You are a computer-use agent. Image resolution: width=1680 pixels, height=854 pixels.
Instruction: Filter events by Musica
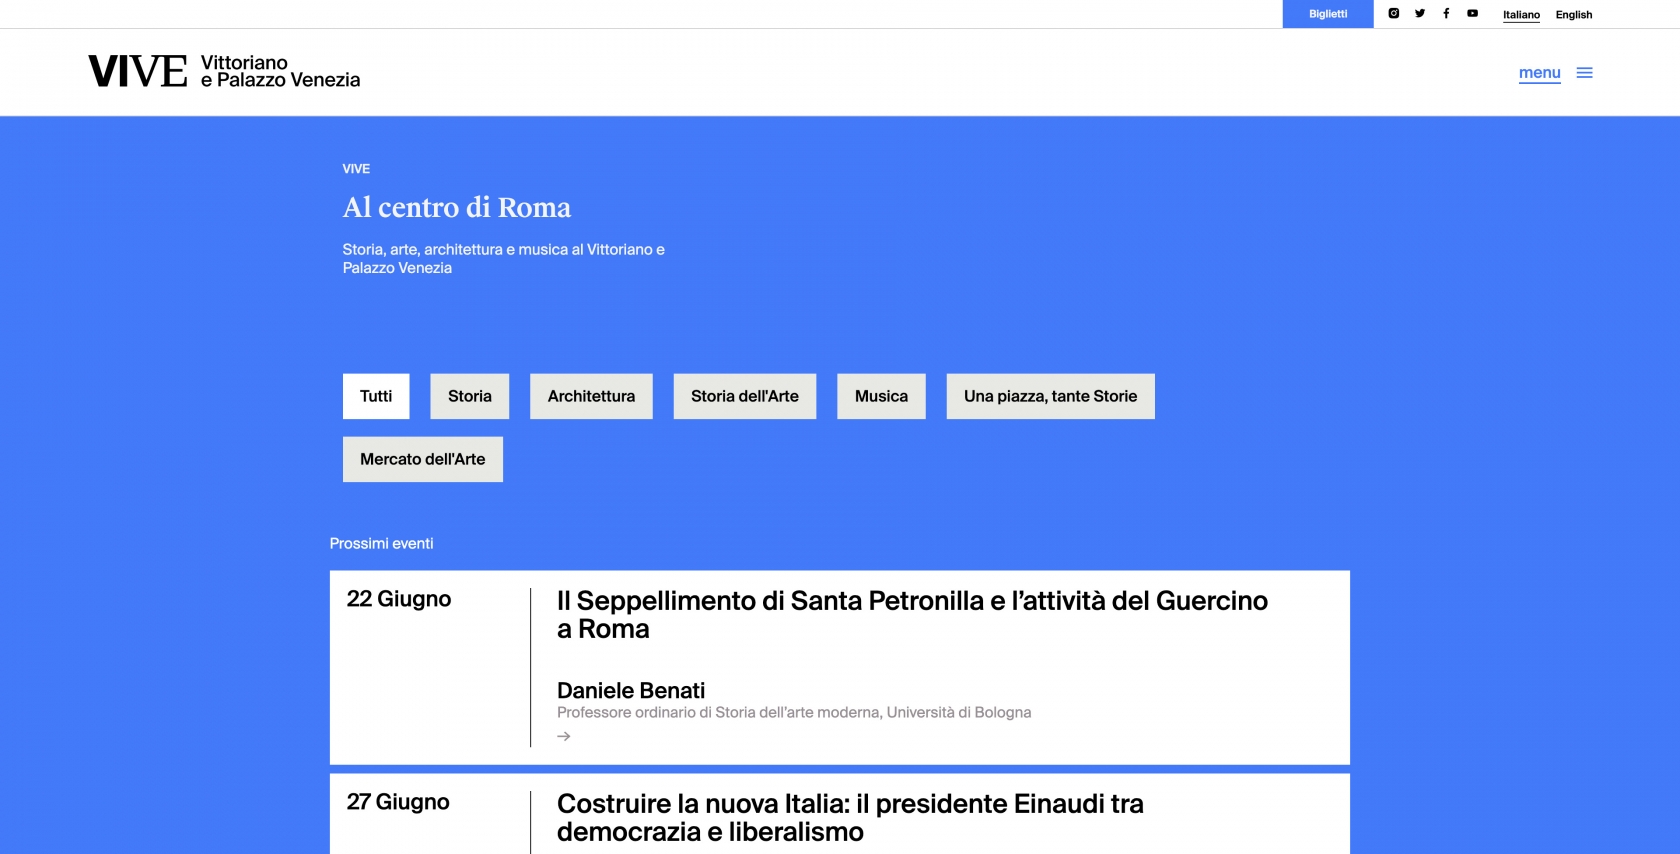click(x=881, y=396)
